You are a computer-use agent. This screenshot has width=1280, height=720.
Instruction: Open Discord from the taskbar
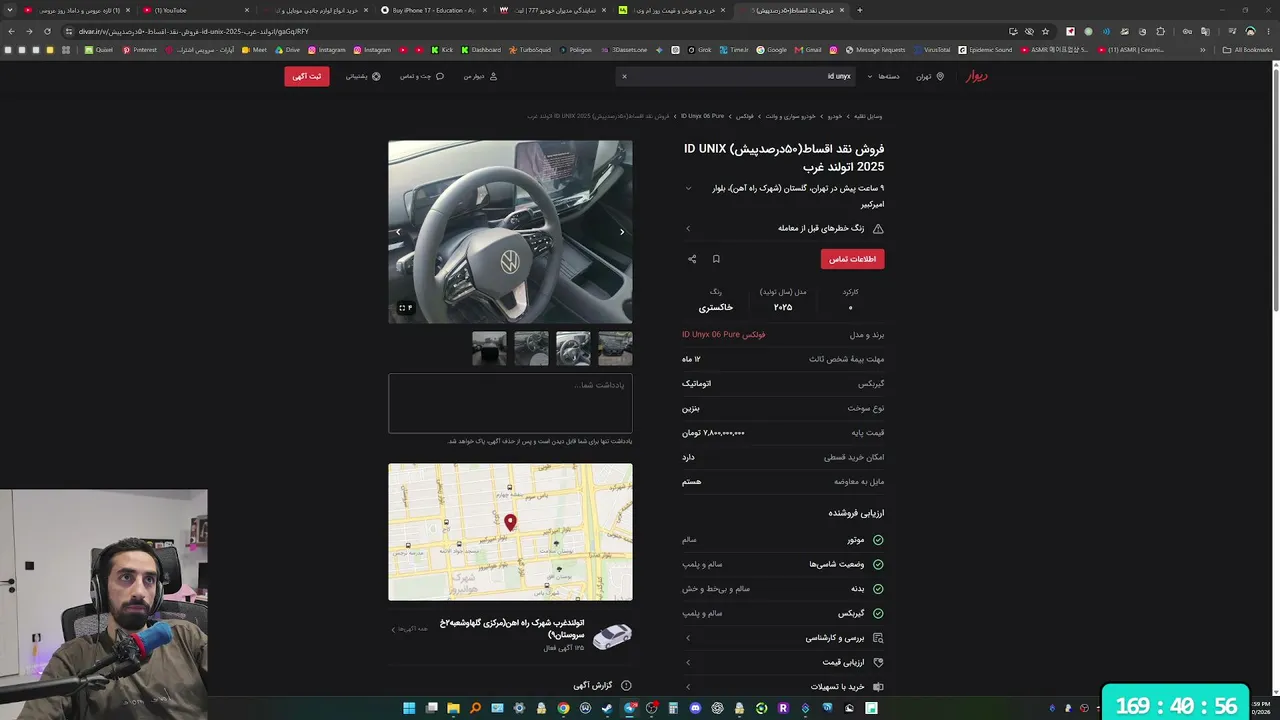tap(695, 709)
